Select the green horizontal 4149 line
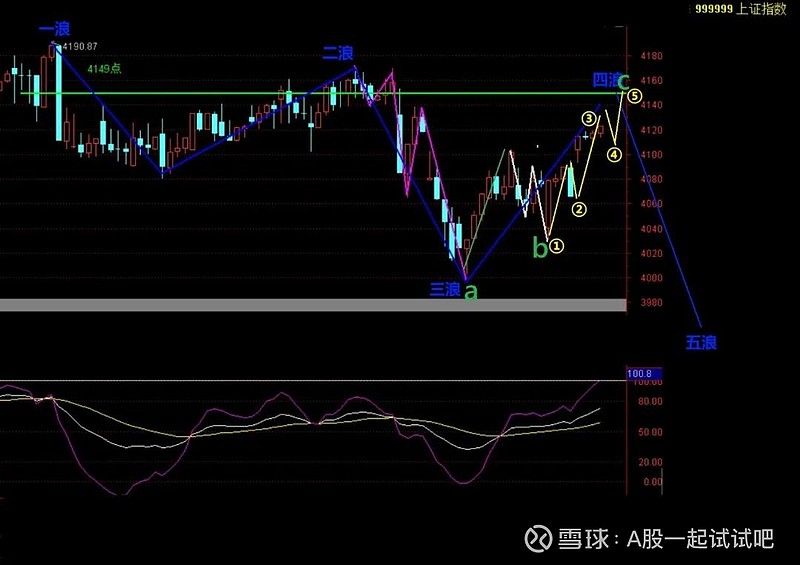800x565 pixels. click(x=321, y=93)
